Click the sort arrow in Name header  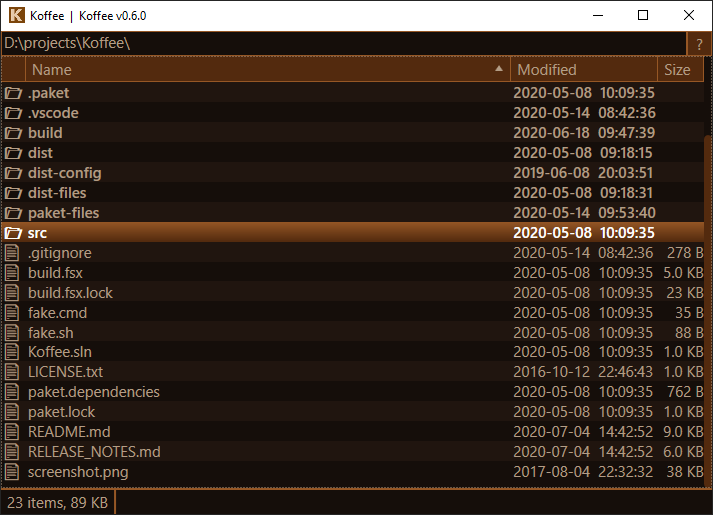499,69
